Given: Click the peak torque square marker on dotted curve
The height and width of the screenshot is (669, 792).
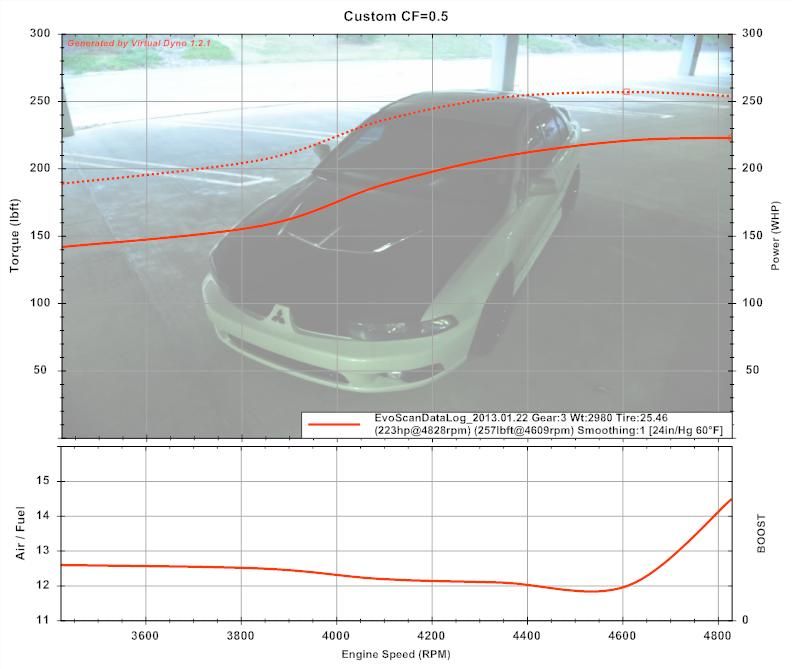Looking at the screenshot, I should (x=626, y=91).
